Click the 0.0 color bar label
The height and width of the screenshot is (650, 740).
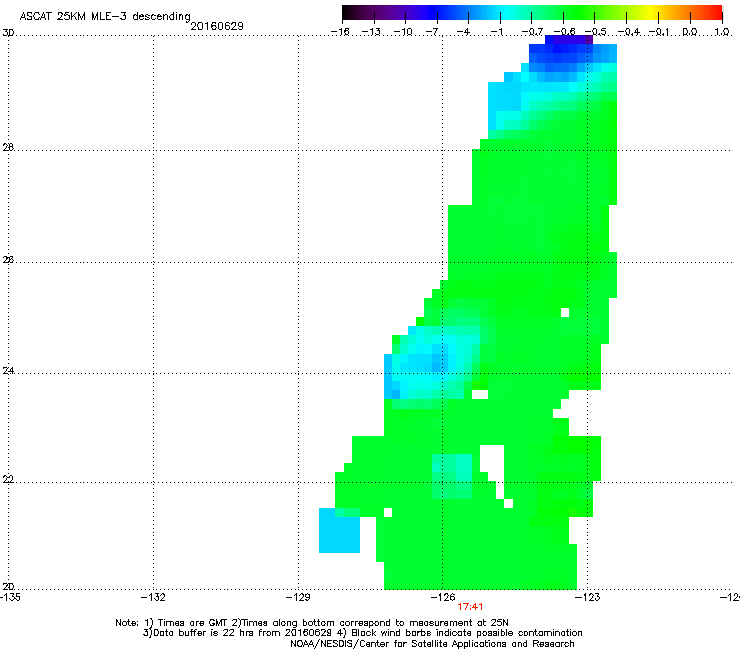click(x=690, y=32)
